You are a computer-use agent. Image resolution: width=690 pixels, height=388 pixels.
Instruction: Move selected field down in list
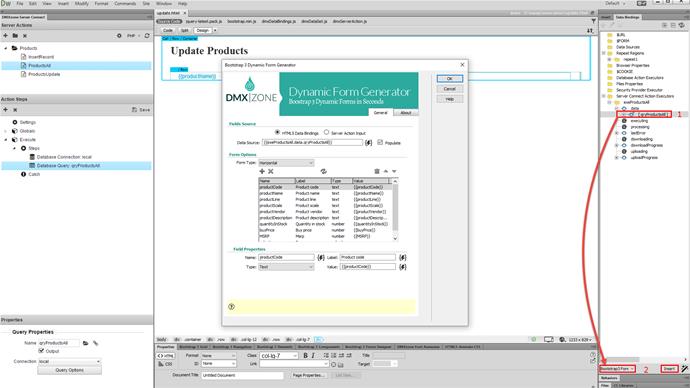pyautogui.click(x=394, y=172)
